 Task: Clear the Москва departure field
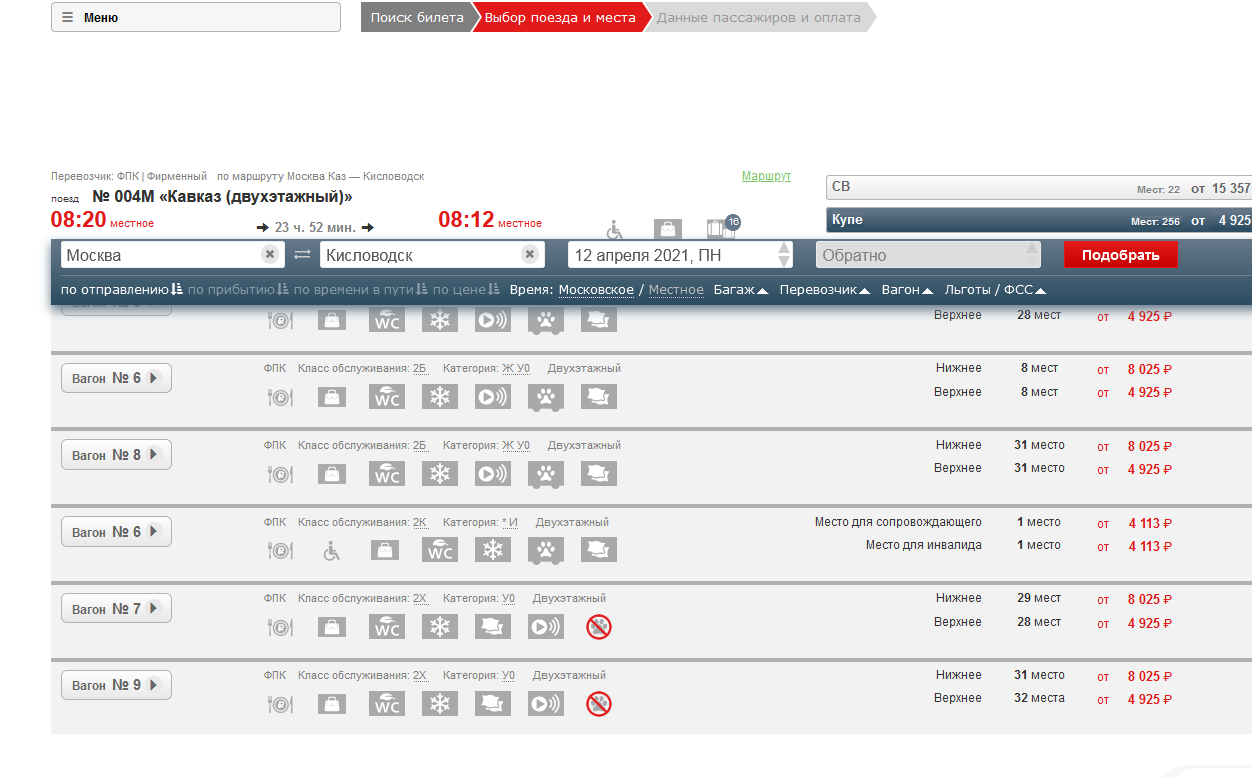270,255
